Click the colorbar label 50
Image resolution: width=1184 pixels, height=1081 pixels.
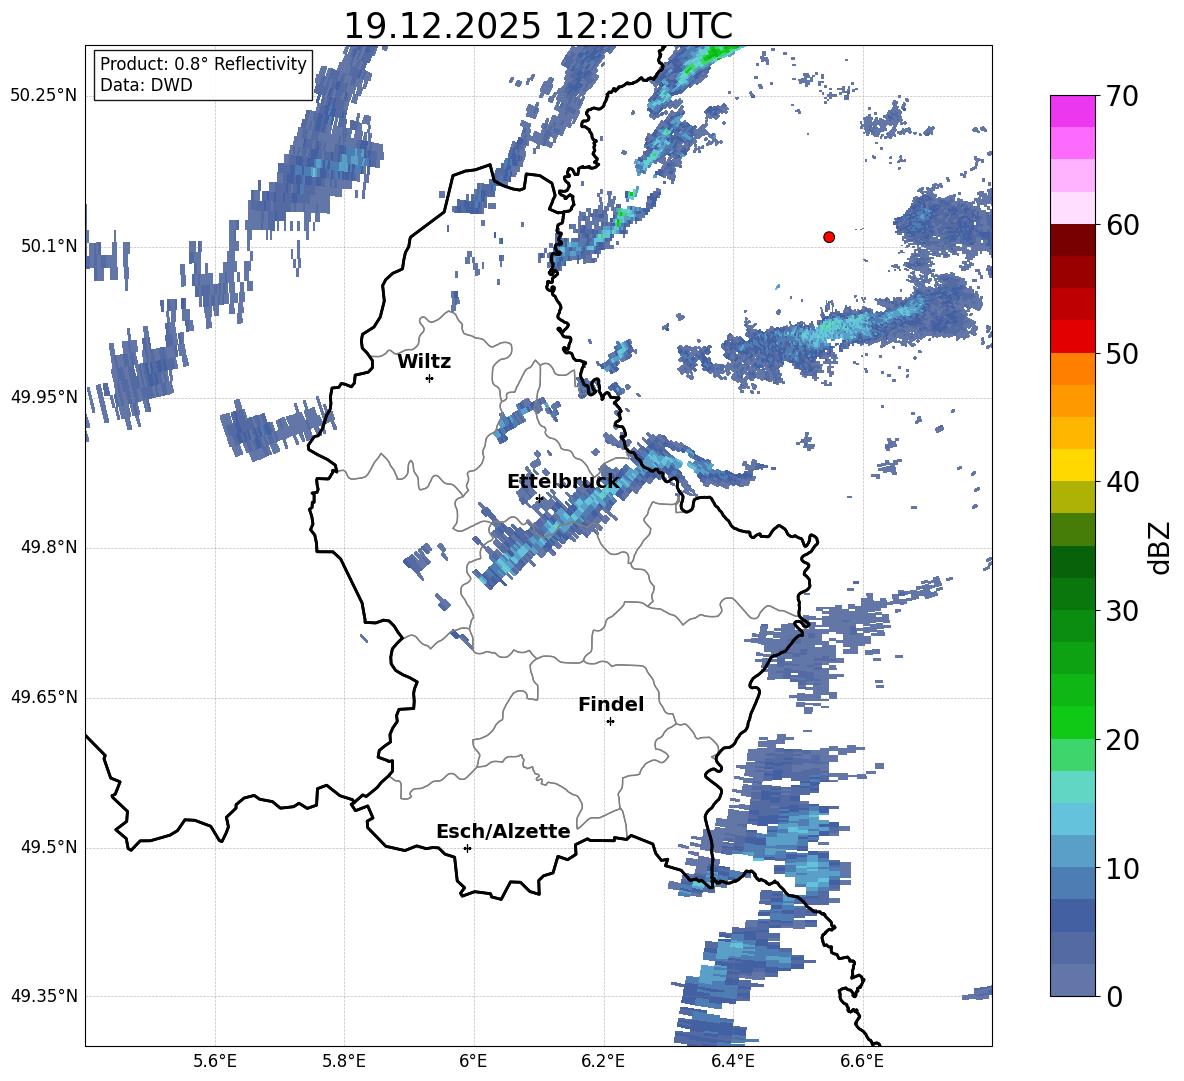click(1122, 353)
